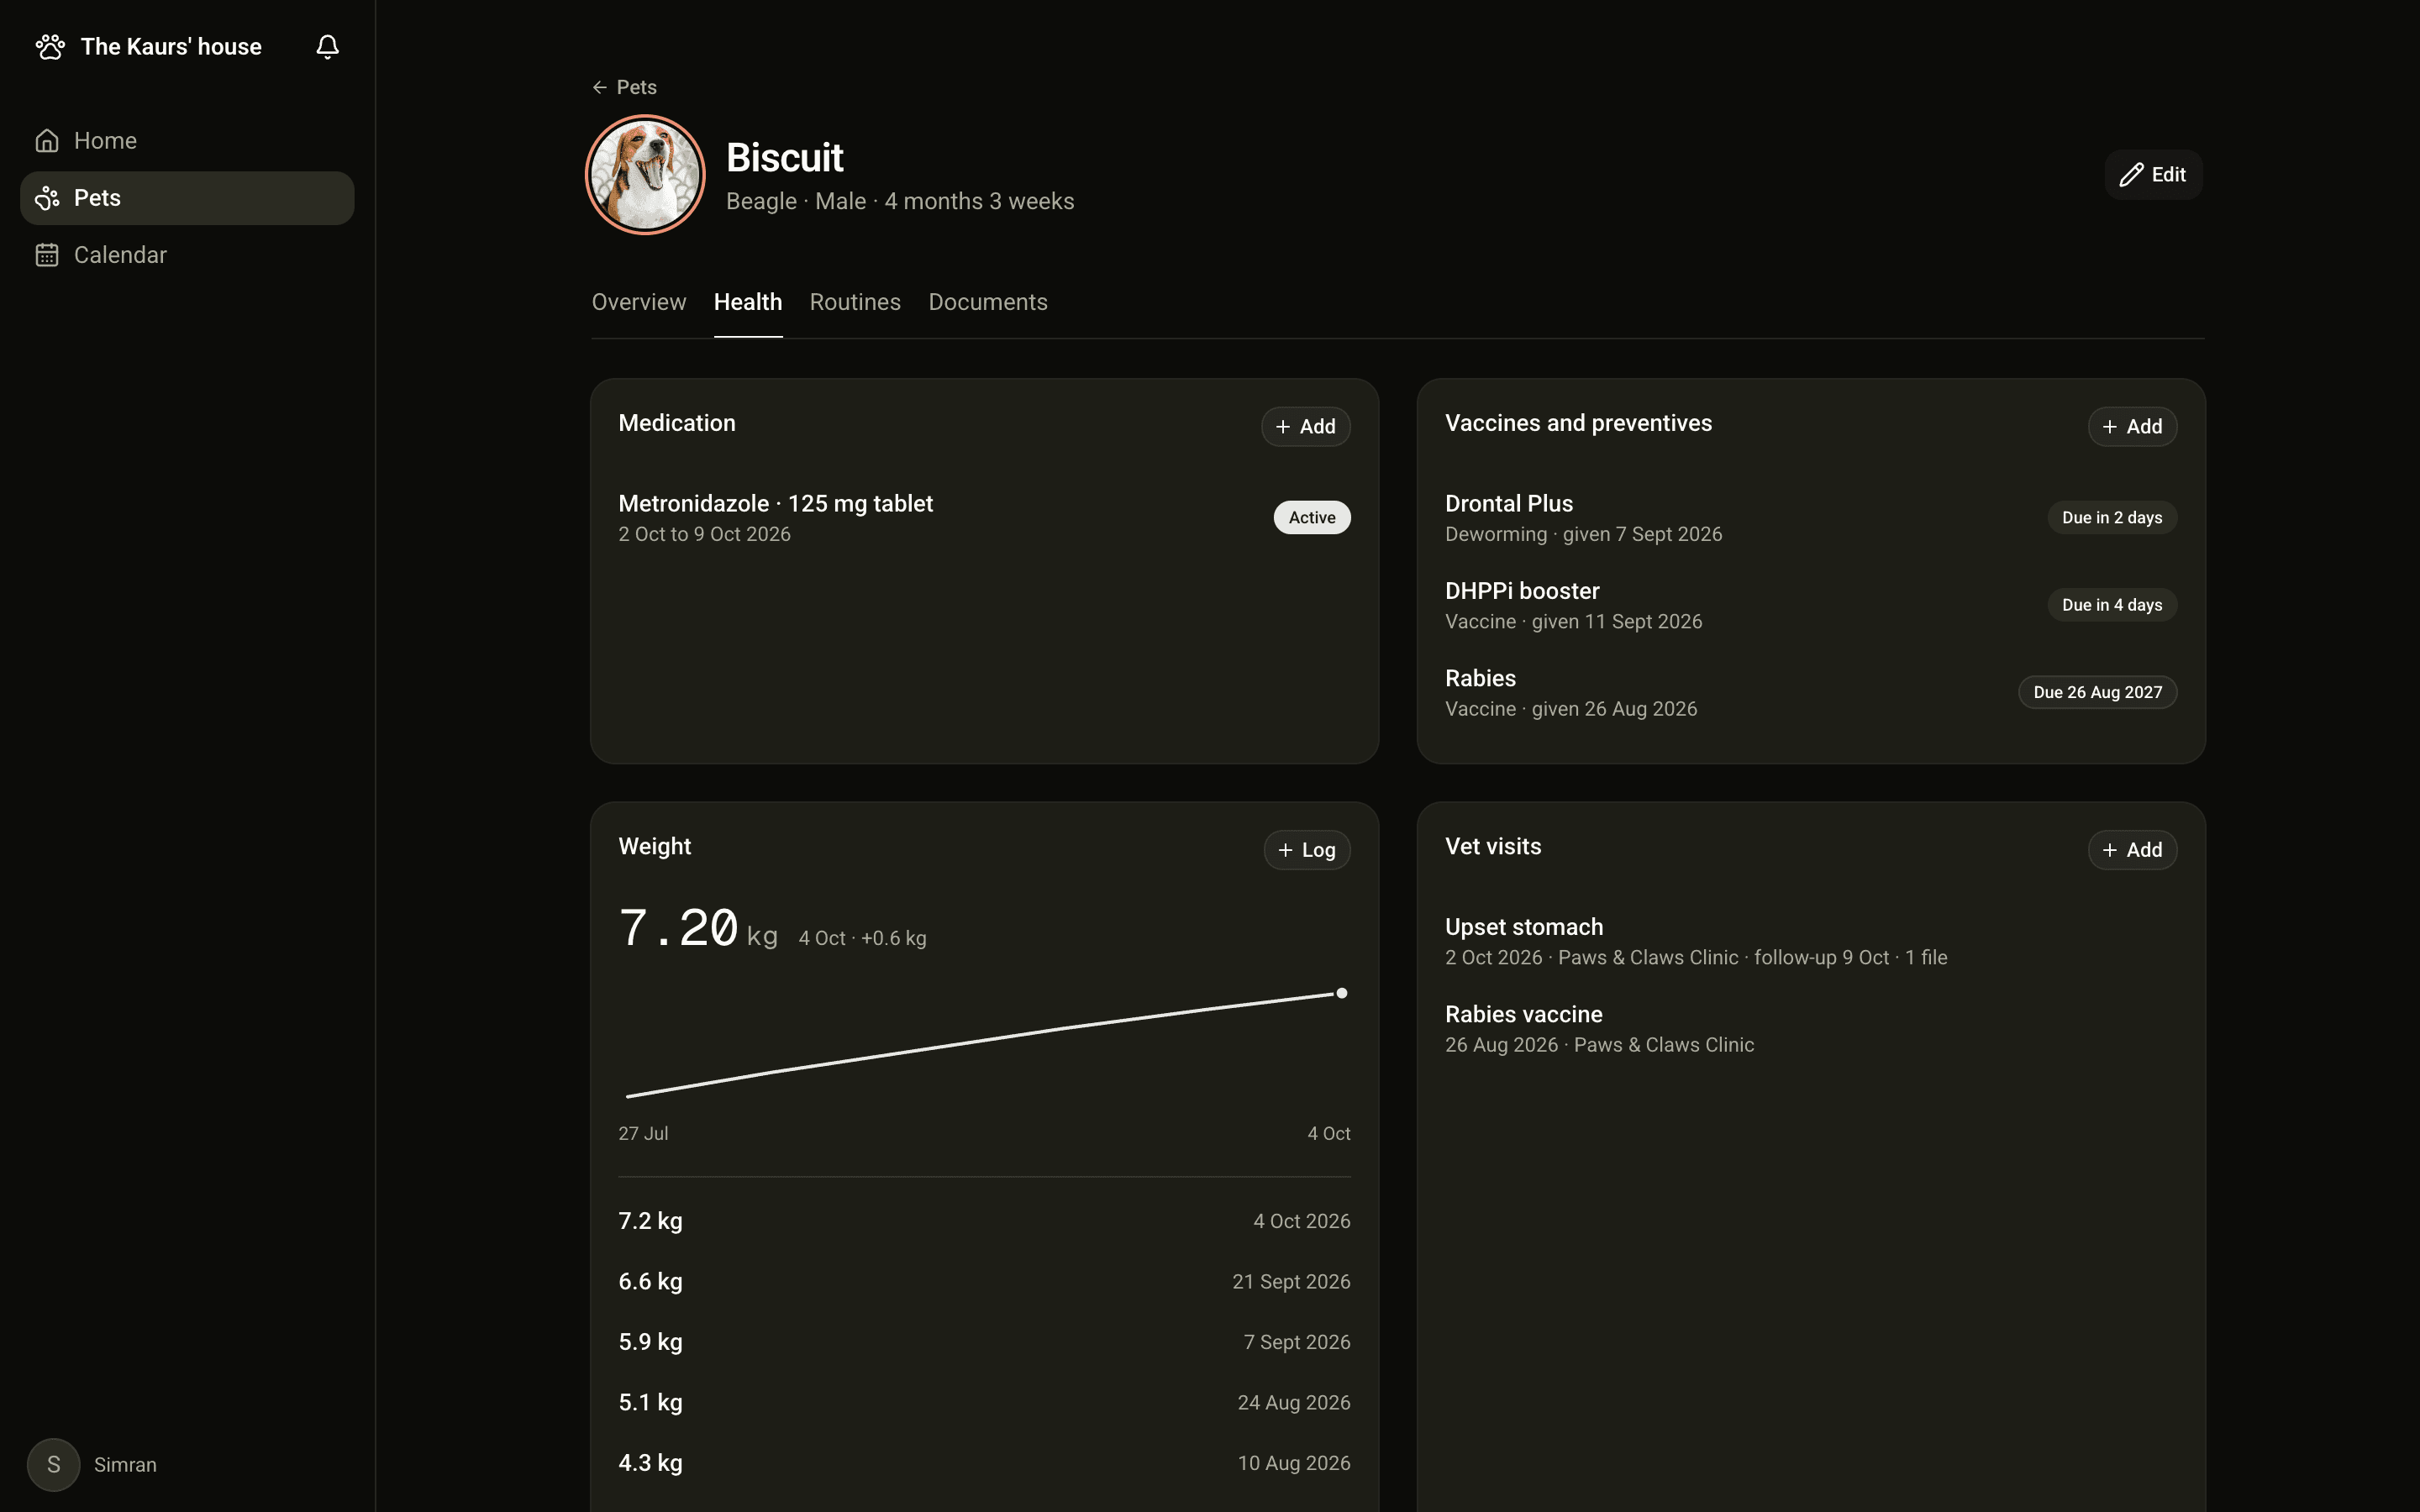Add a vaccine or preventive
The width and height of the screenshot is (2420, 1512).
click(2132, 427)
